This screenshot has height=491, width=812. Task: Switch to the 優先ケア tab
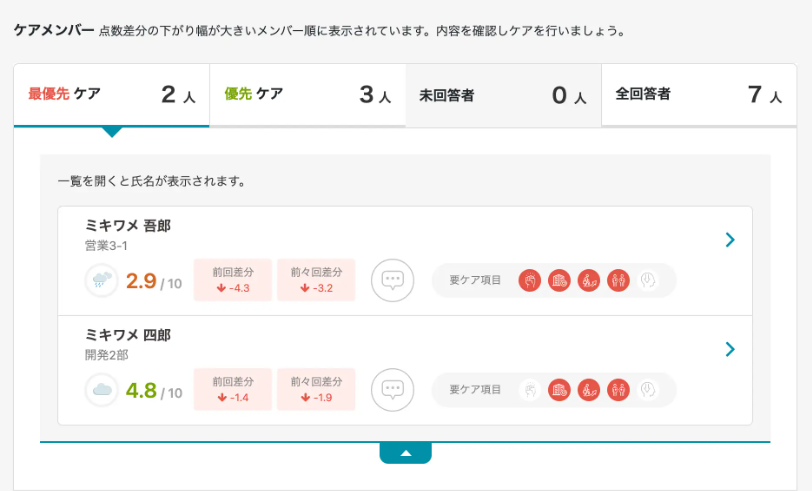coord(307,95)
